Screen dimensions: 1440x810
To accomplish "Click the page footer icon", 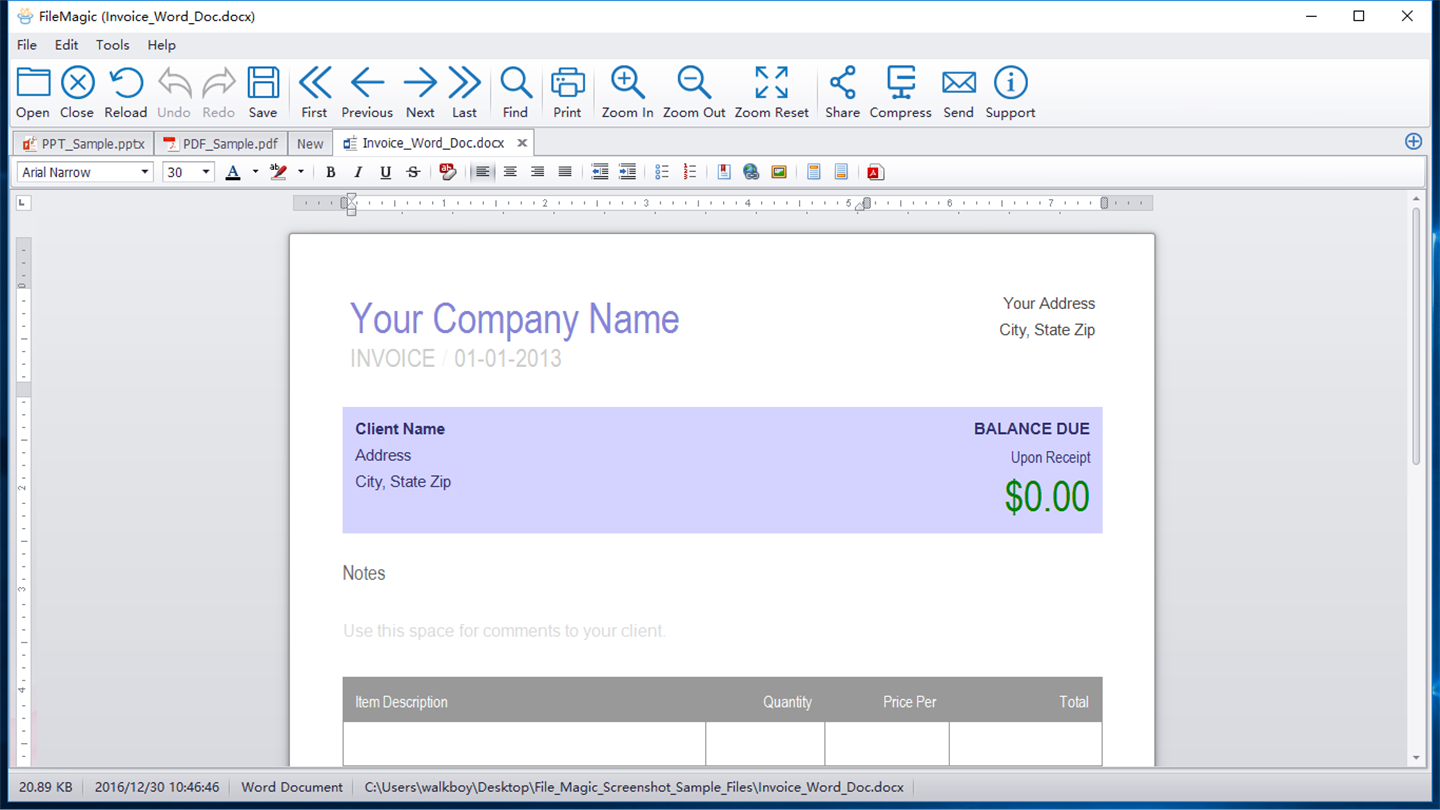I will coord(841,172).
